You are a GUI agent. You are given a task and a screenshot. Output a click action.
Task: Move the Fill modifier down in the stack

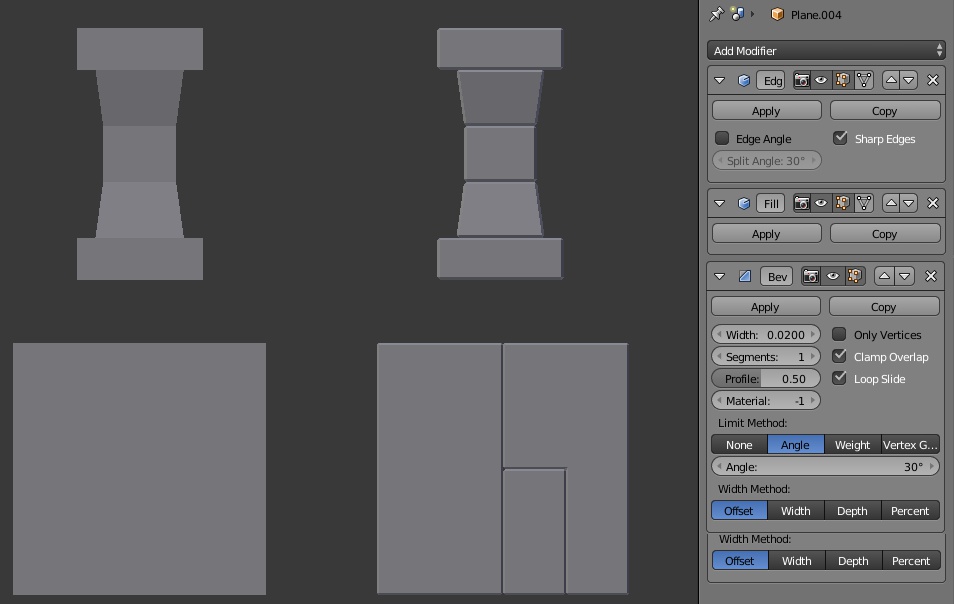coord(908,203)
